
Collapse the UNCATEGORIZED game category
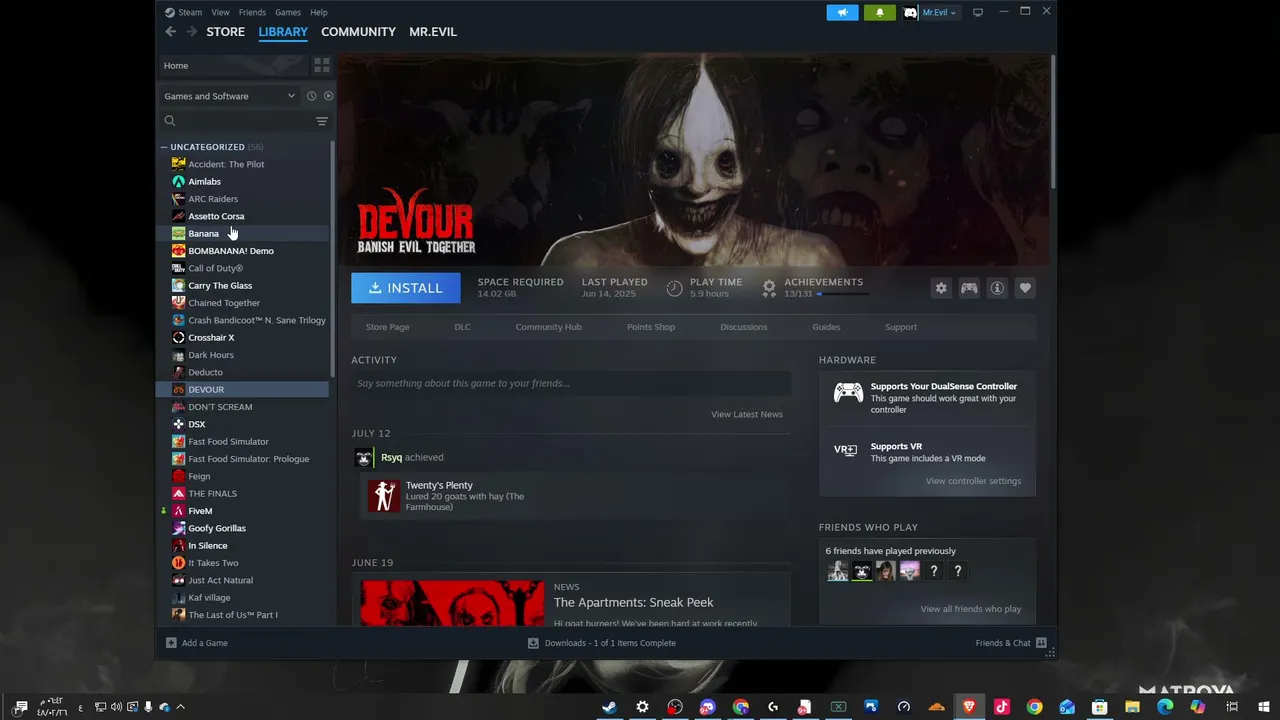coord(164,147)
